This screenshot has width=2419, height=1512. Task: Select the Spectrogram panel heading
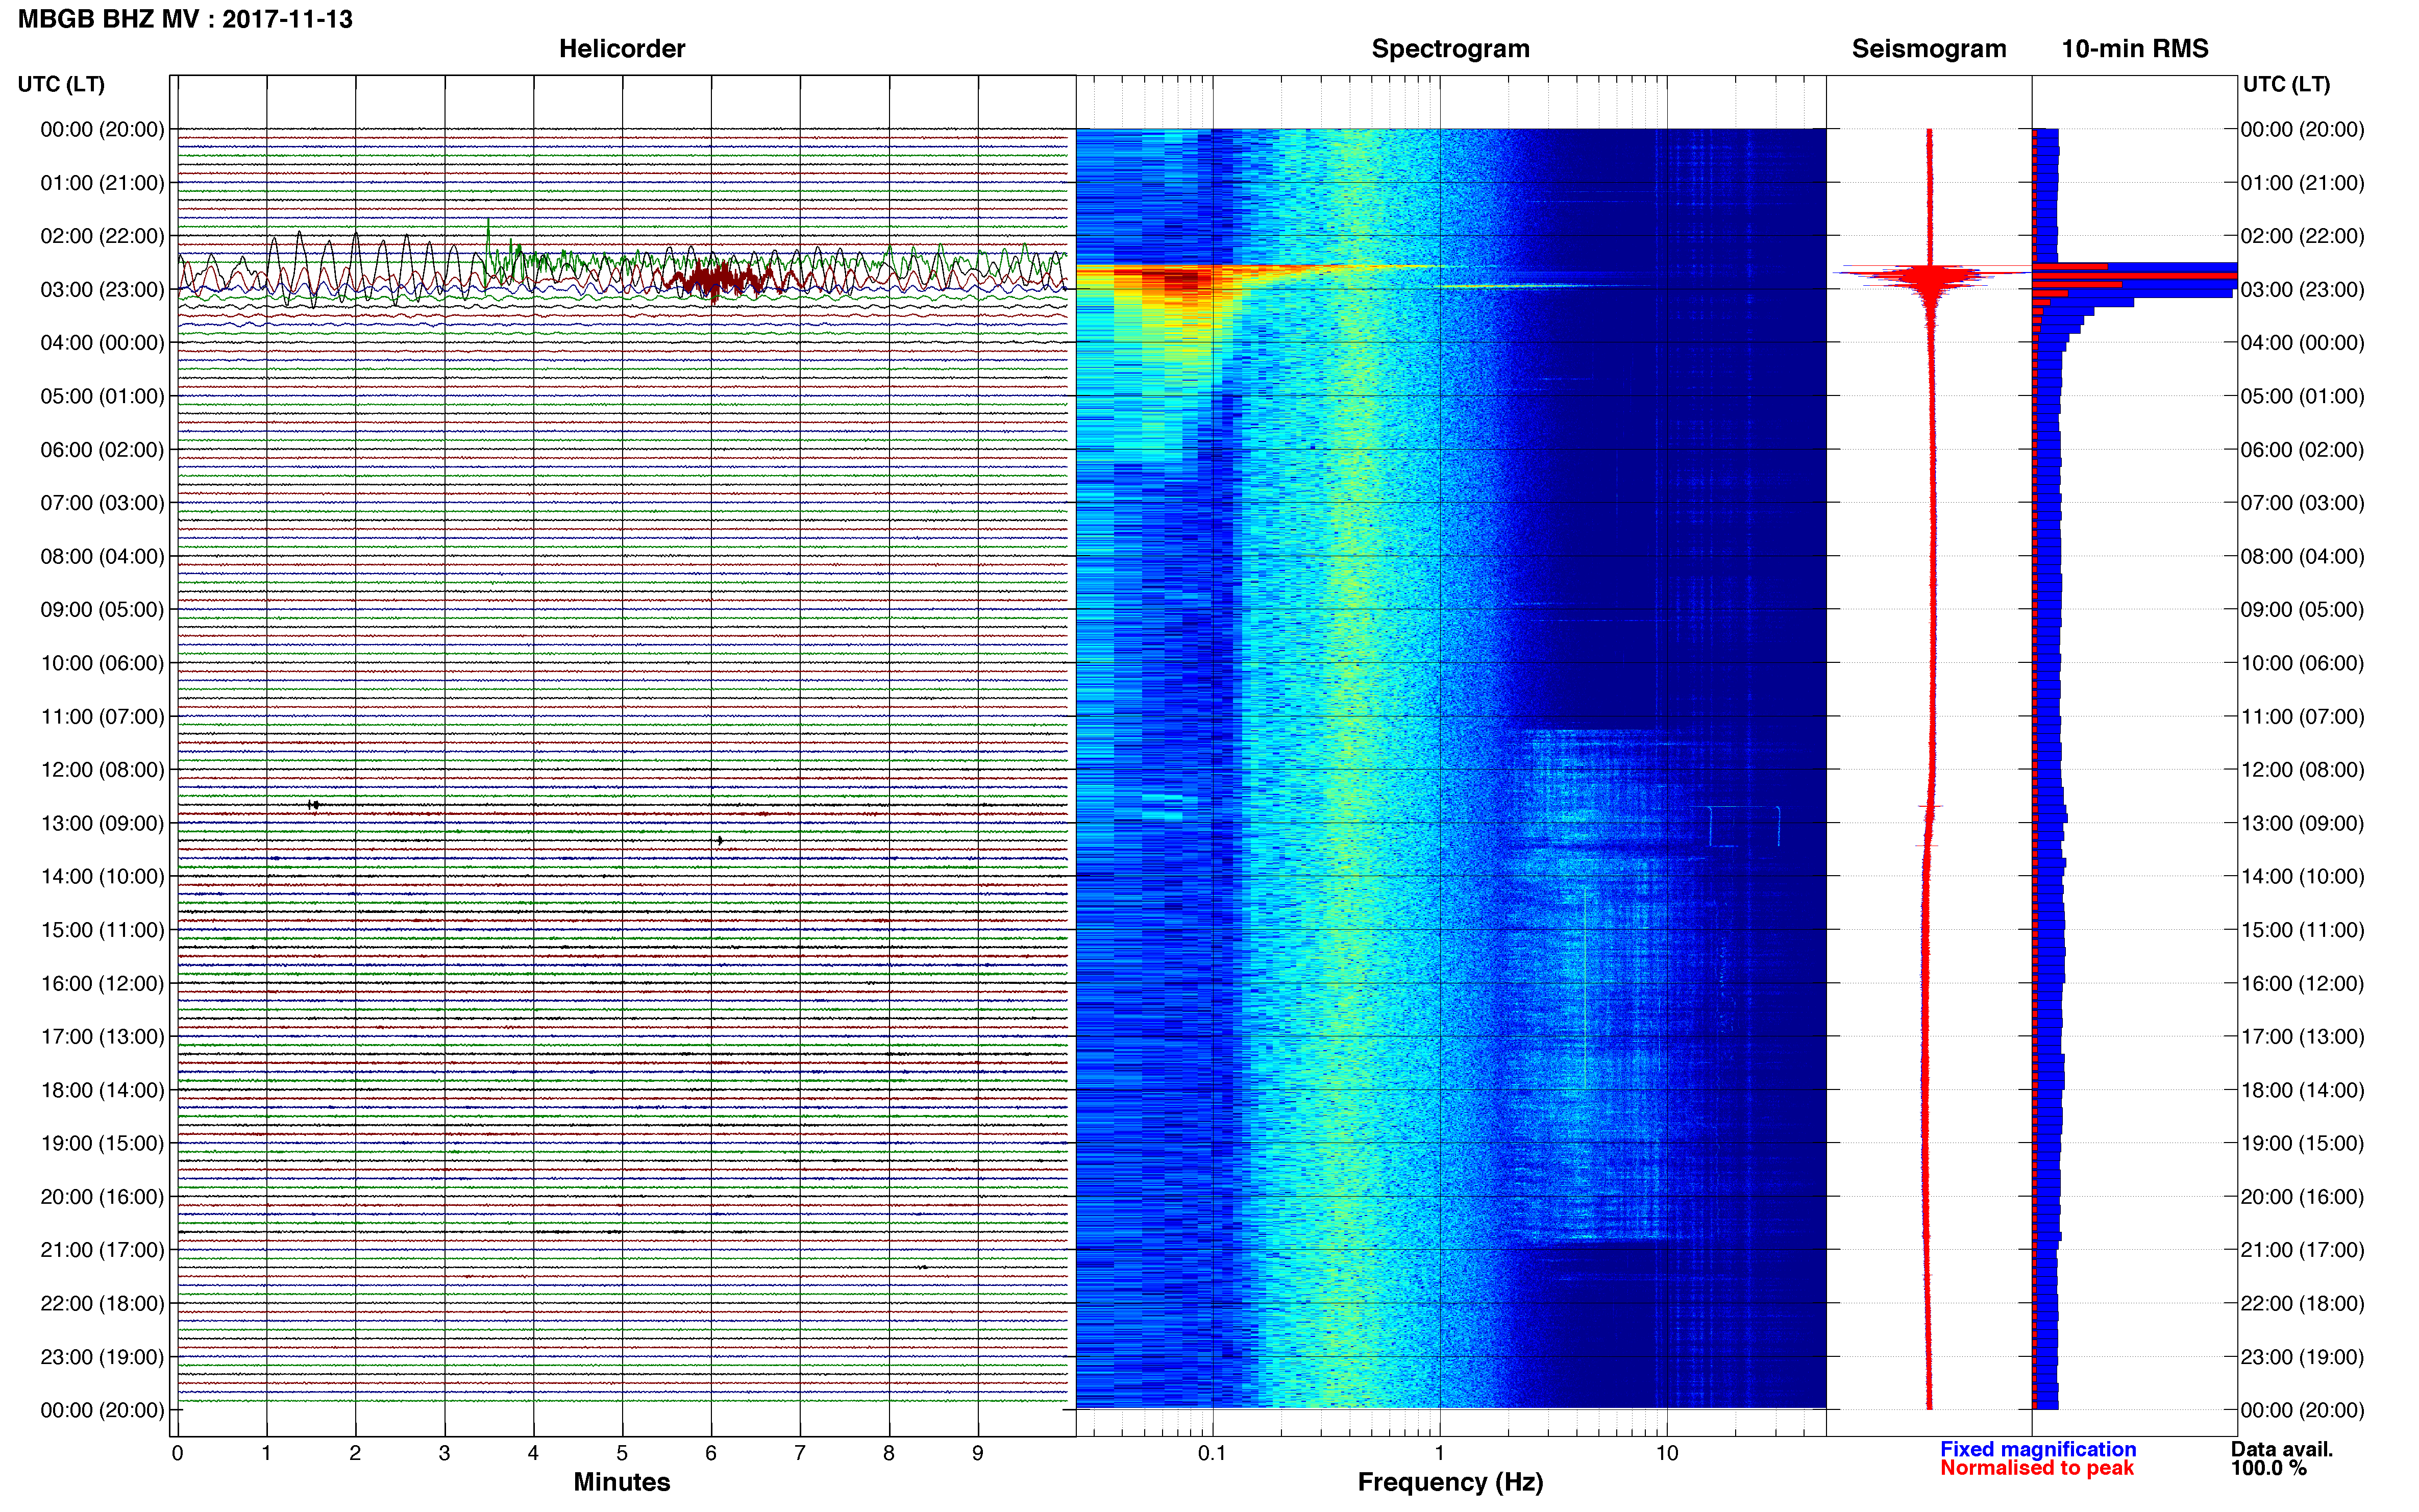(1450, 49)
